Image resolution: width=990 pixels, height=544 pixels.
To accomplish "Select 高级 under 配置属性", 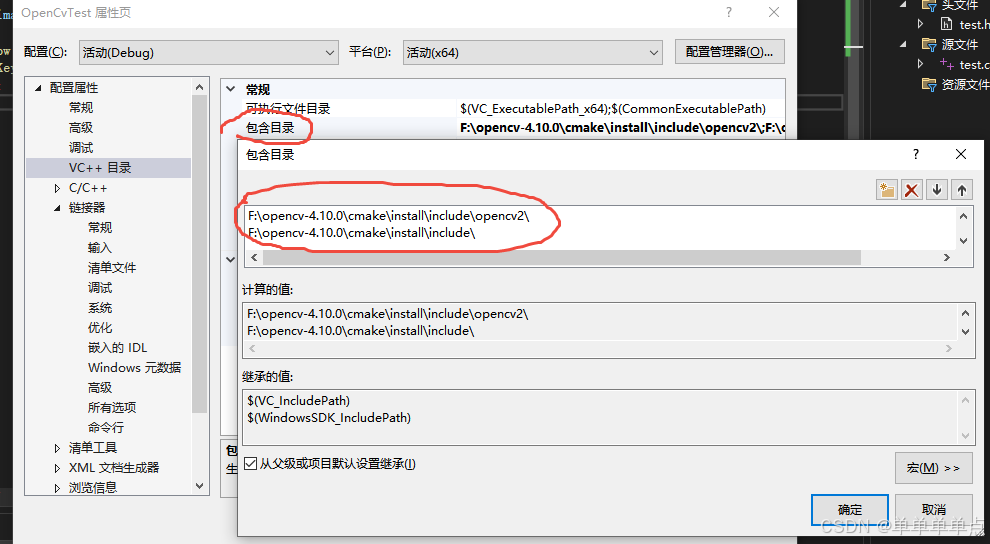I will coord(81,127).
